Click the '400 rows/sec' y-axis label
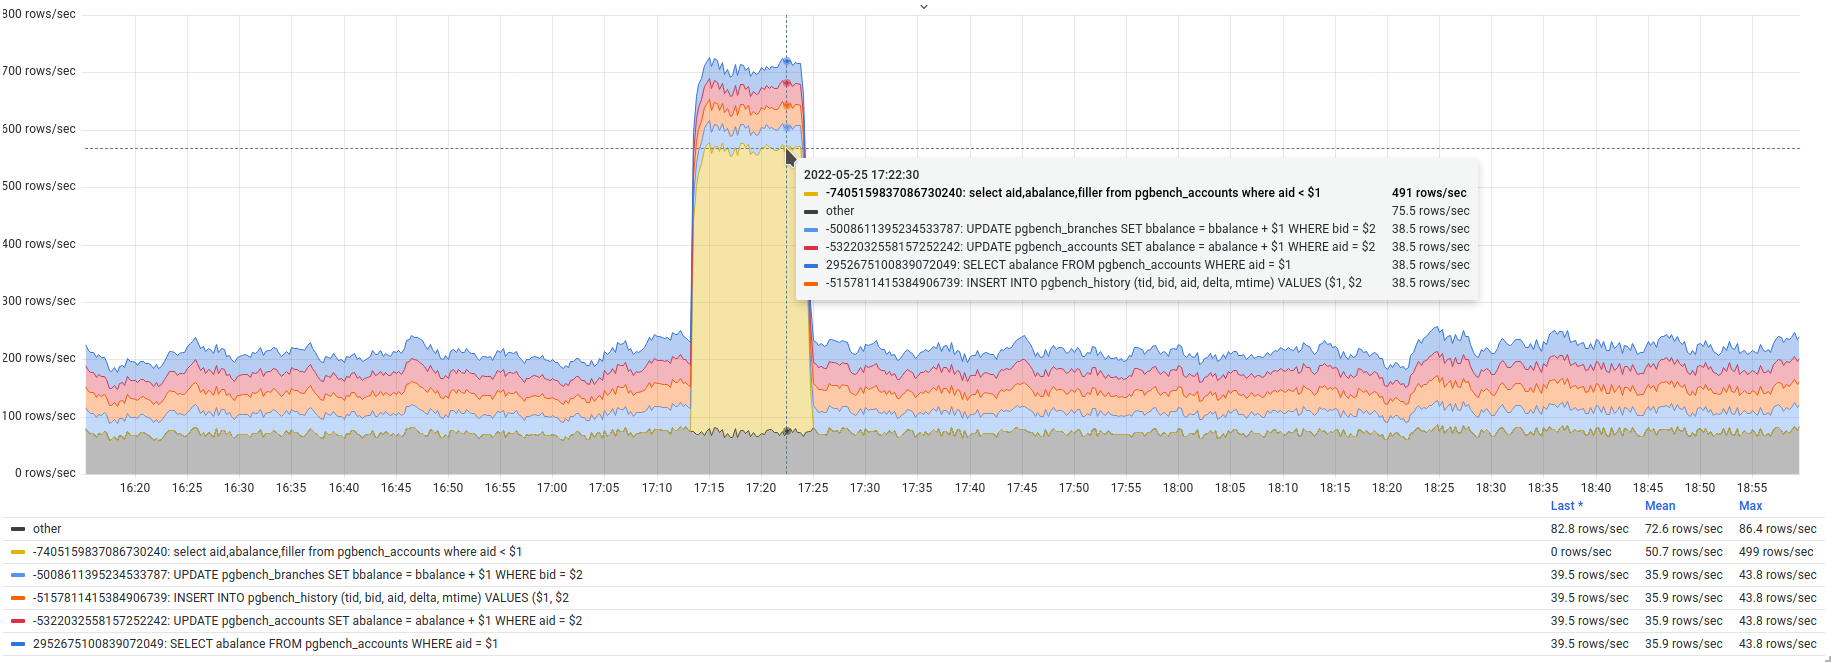This screenshot has height=663, width=1832. (x=39, y=244)
